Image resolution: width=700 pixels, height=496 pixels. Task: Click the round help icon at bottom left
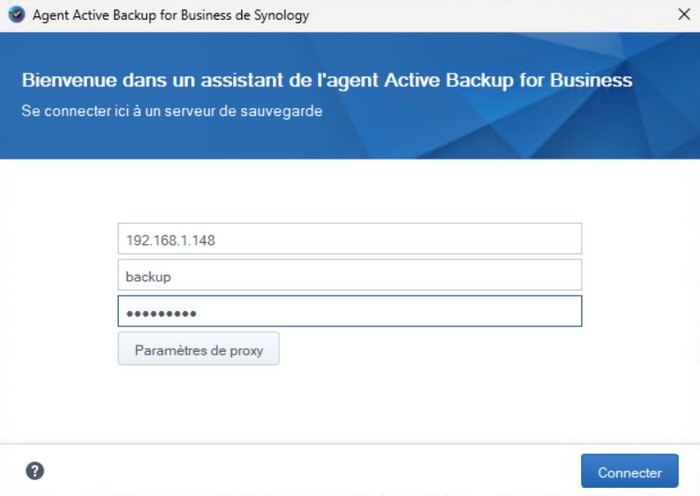[35, 471]
